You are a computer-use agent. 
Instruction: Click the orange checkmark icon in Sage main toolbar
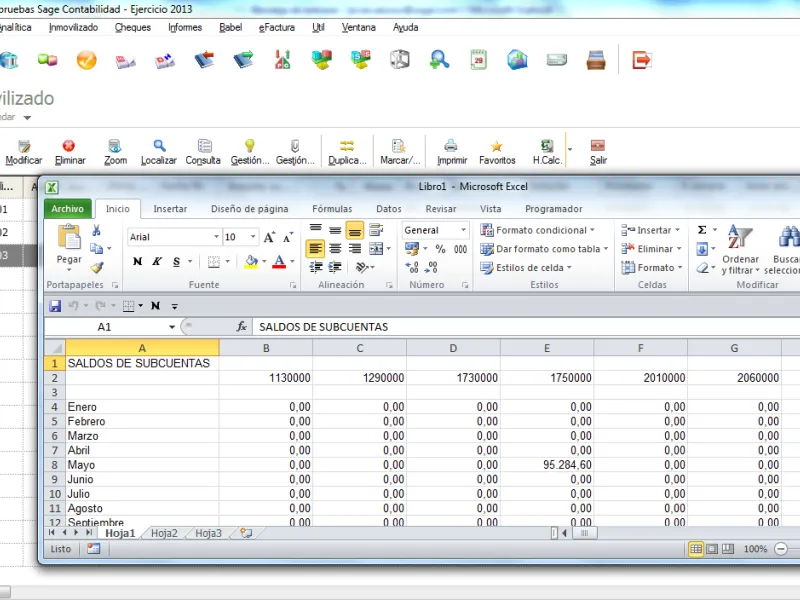tap(86, 60)
